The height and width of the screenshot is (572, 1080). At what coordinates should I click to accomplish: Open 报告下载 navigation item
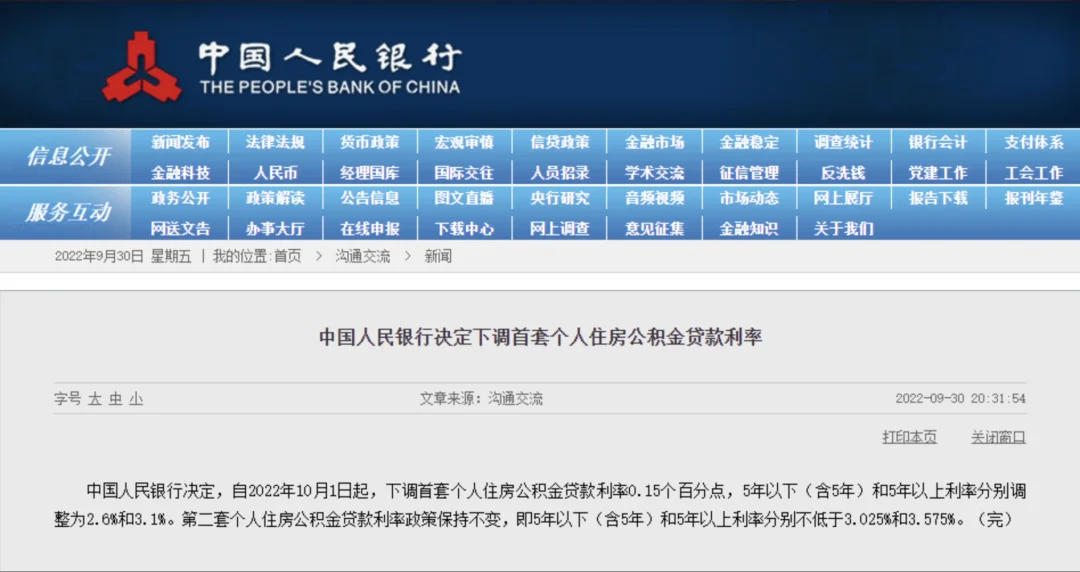coord(938,198)
